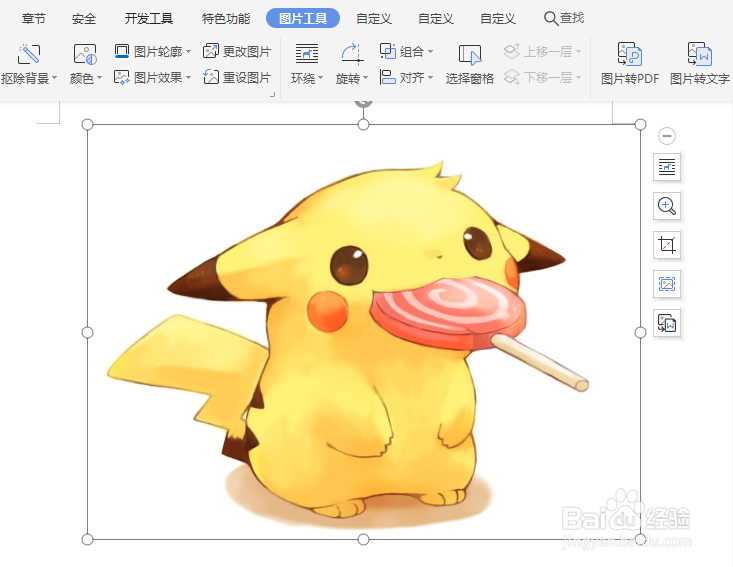
Task: Click the 旋转 rotate icon
Action: 352,54
